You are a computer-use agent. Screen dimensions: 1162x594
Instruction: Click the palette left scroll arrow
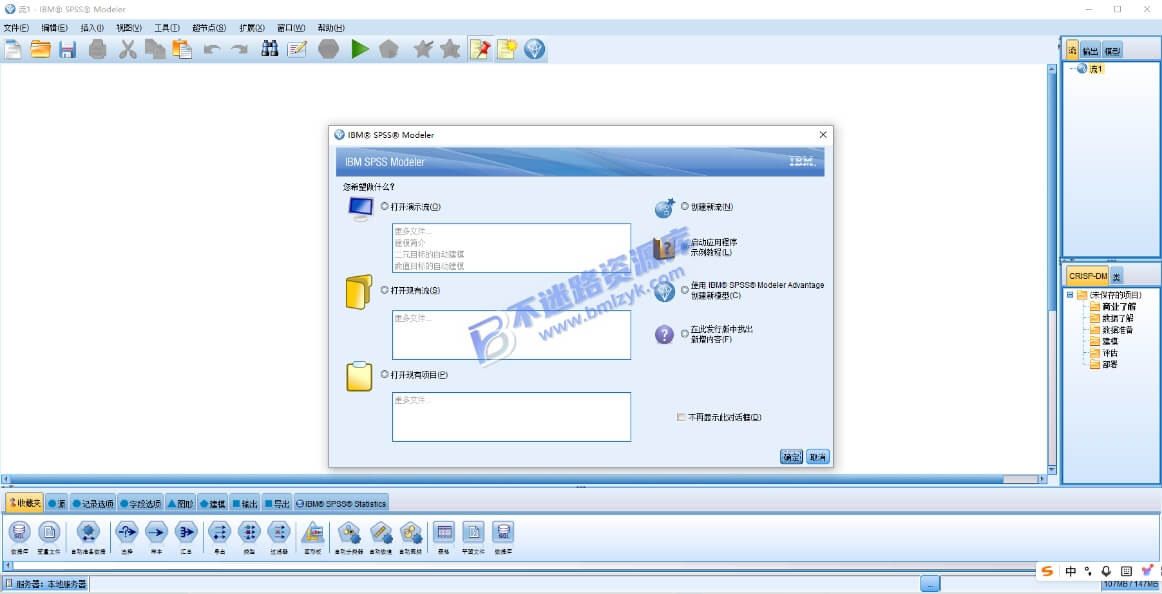(7, 565)
